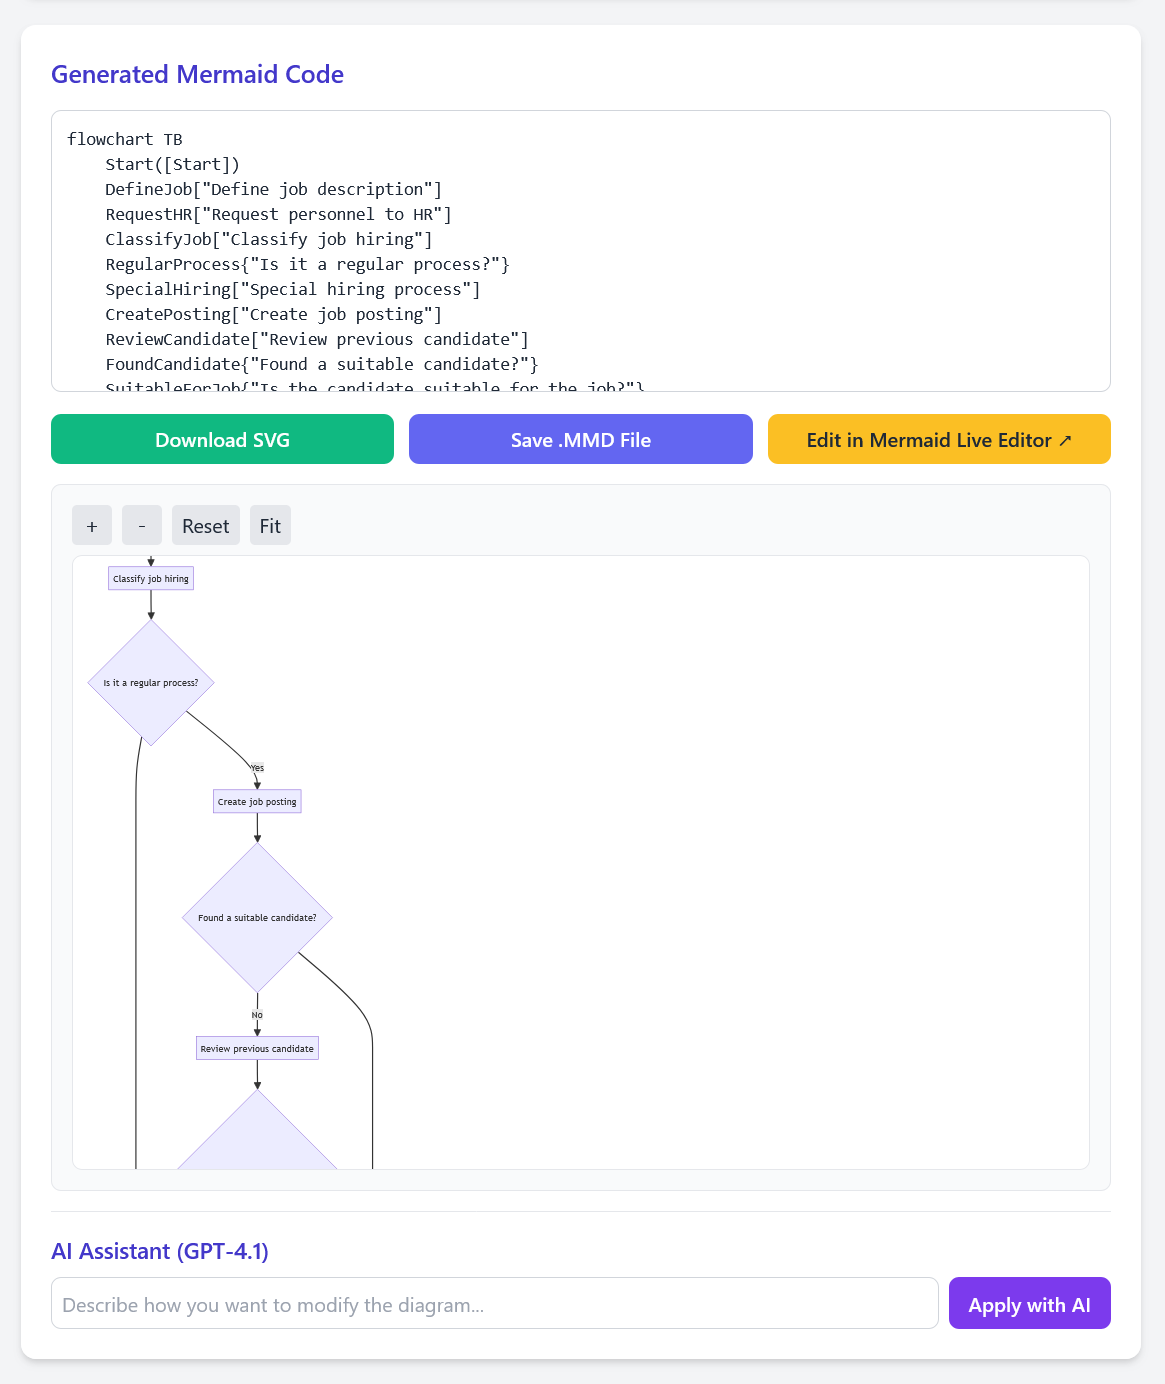Zoom in with the plus button
The height and width of the screenshot is (1384, 1165).
tap(92, 526)
